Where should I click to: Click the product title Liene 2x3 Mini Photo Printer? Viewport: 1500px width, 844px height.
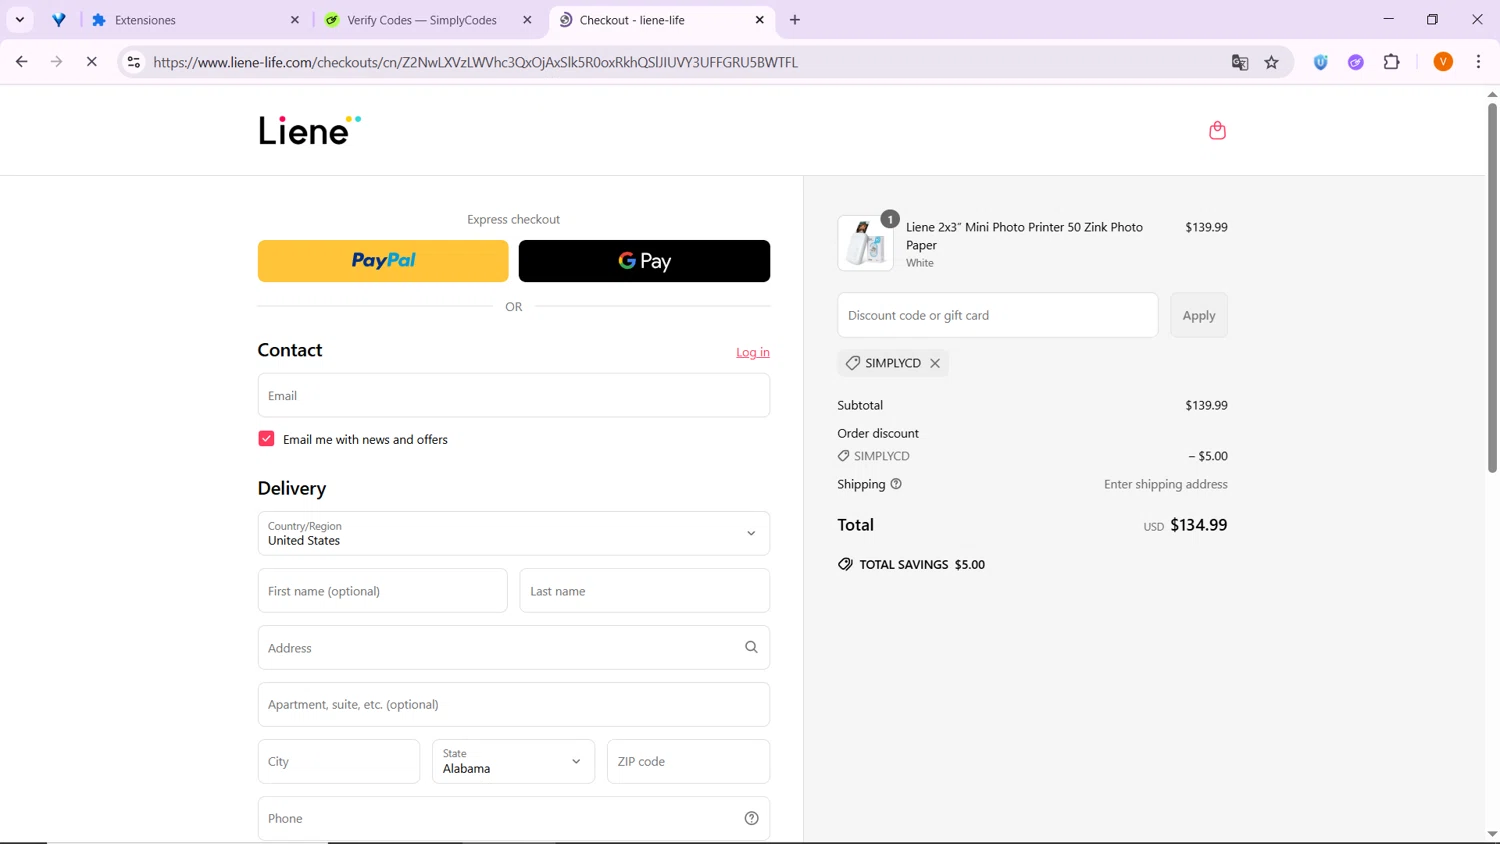click(1024, 236)
